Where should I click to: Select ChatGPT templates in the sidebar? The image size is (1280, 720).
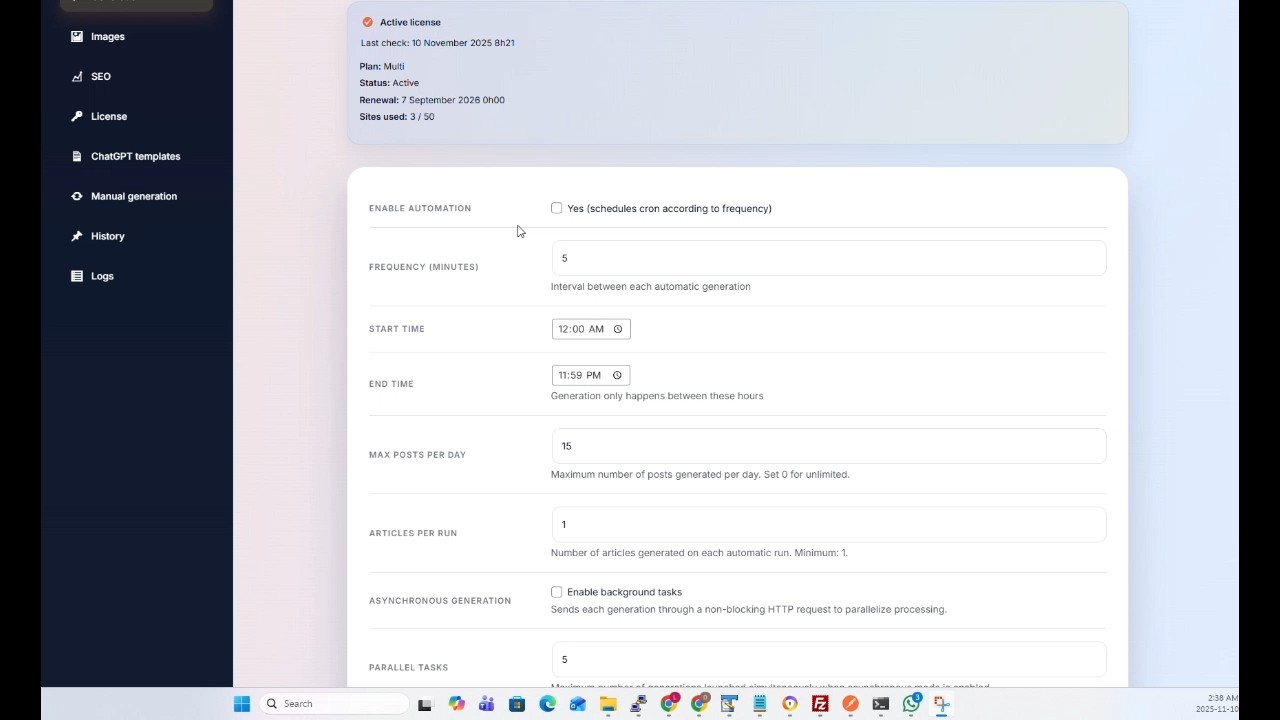click(77, 156)
